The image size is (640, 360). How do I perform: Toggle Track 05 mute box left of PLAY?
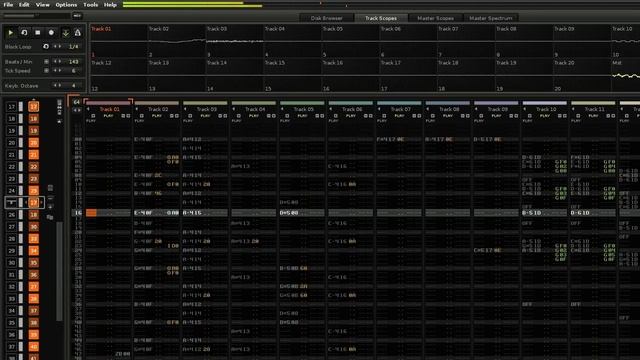287,116
